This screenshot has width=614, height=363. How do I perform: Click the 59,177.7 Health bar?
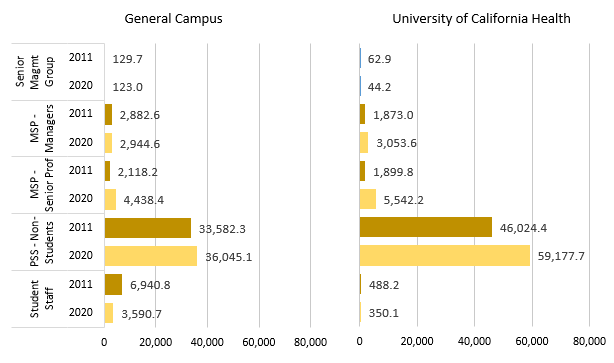click(x=445, y=256)
